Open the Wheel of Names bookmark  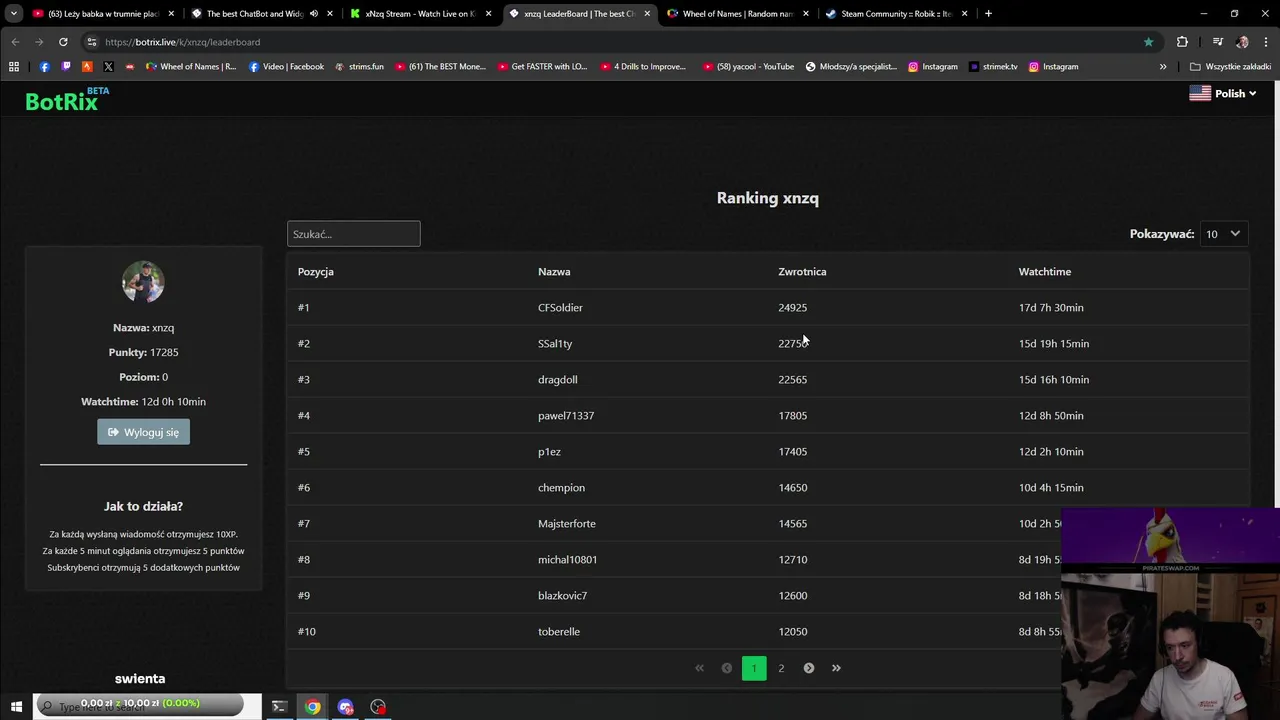tap(191, 67)
